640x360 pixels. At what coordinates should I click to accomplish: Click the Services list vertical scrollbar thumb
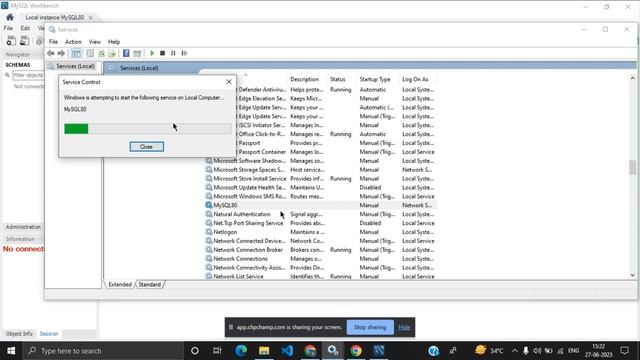click(632, 167)
